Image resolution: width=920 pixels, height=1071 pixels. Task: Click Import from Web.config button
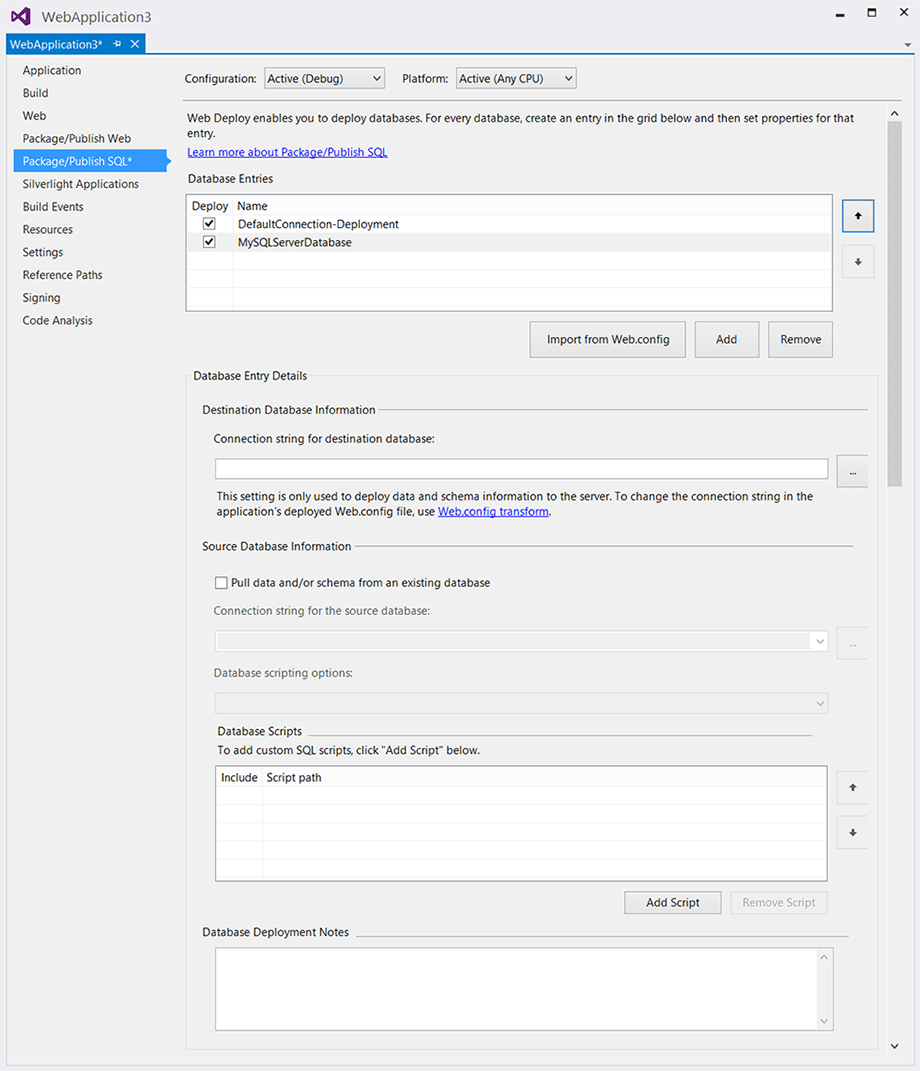click(x=608, y=339)
